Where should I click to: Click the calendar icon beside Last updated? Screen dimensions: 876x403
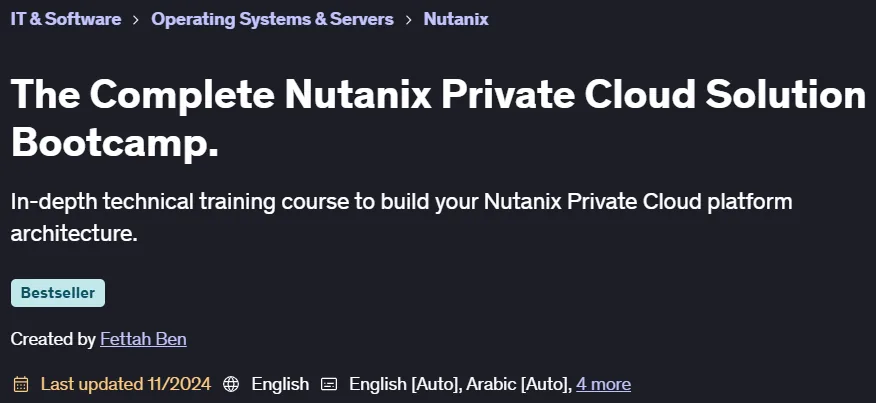(x=21, y=384)
